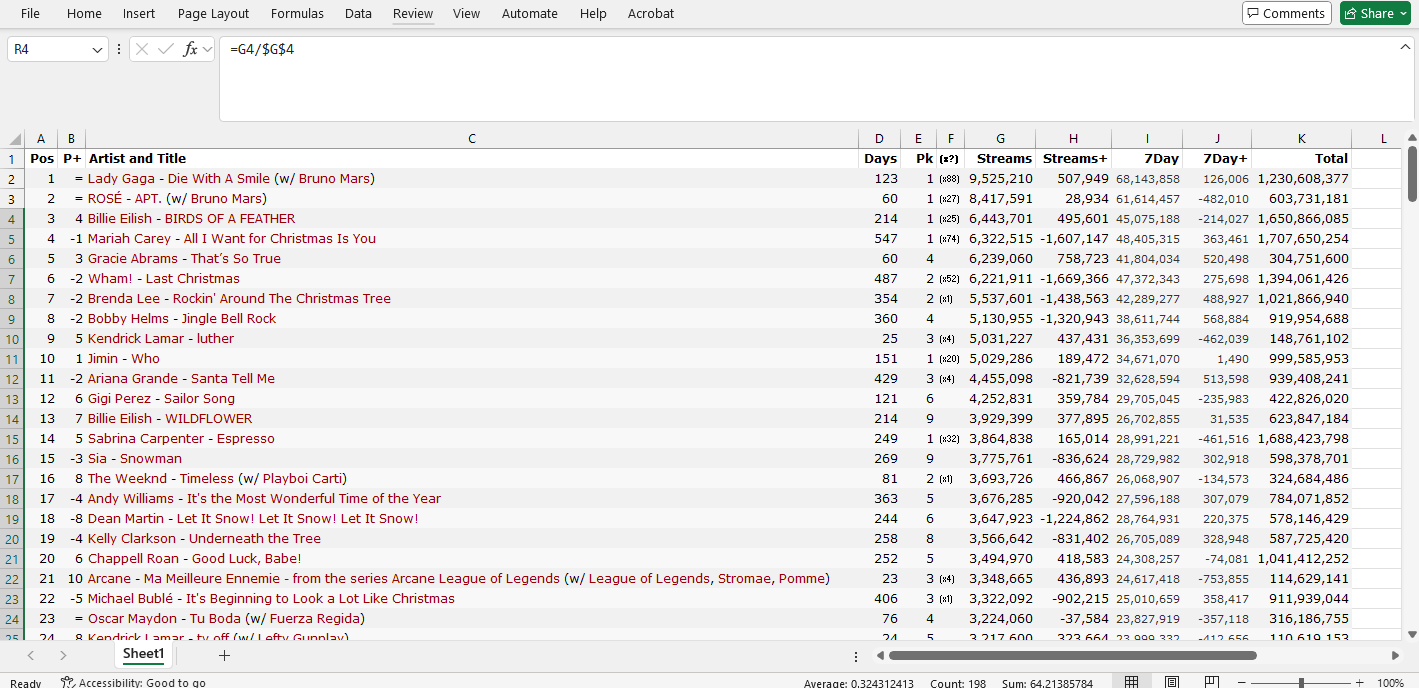Viewport: 1419px width, 688px height.
Task: Switch to Page Break Preview icon
Action: tap(1212, 683)
